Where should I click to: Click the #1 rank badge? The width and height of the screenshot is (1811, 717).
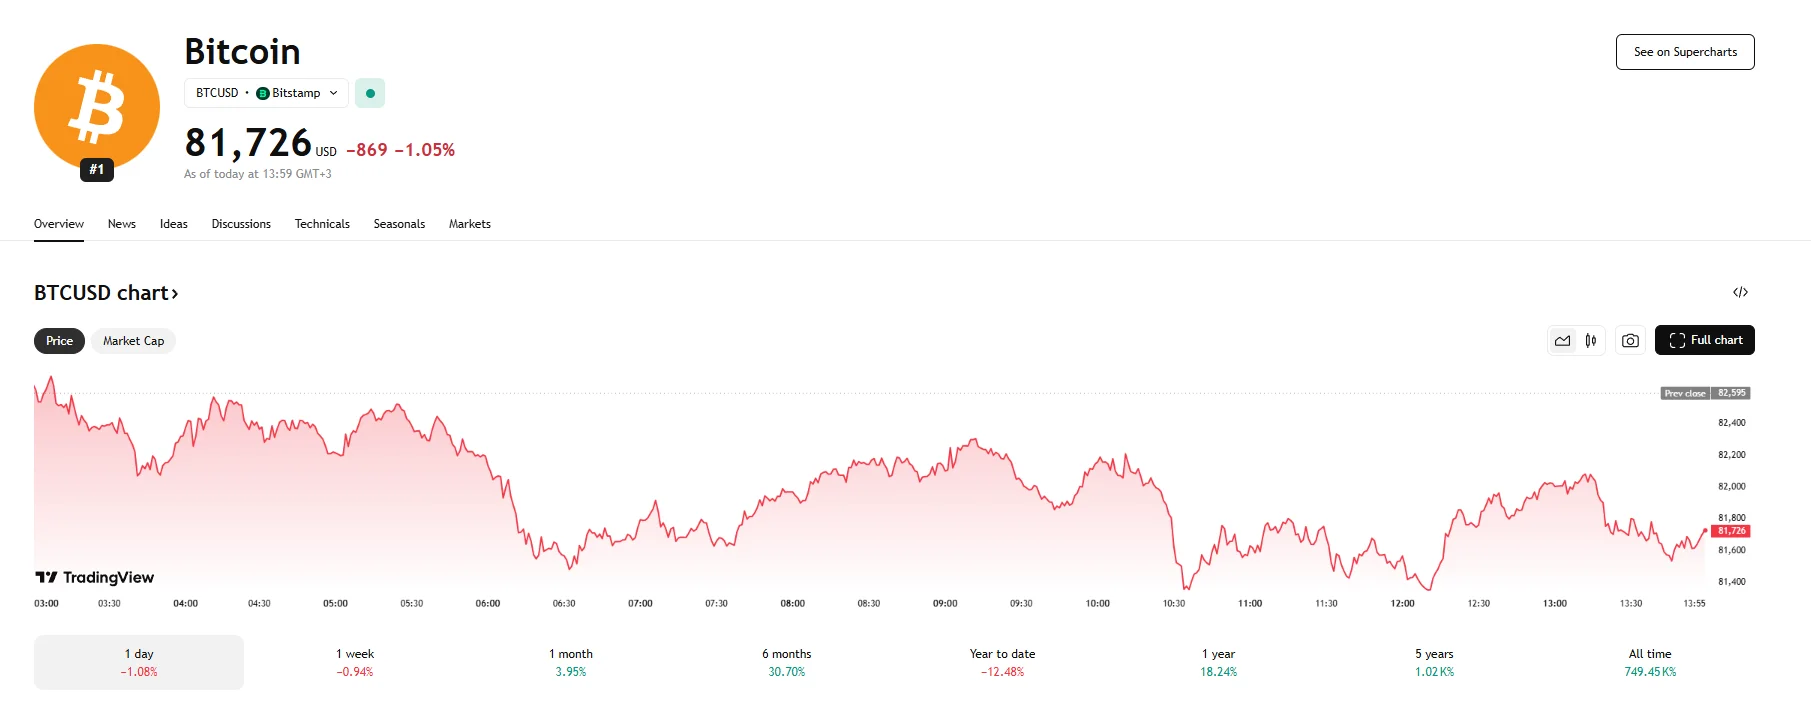point(97,170)
